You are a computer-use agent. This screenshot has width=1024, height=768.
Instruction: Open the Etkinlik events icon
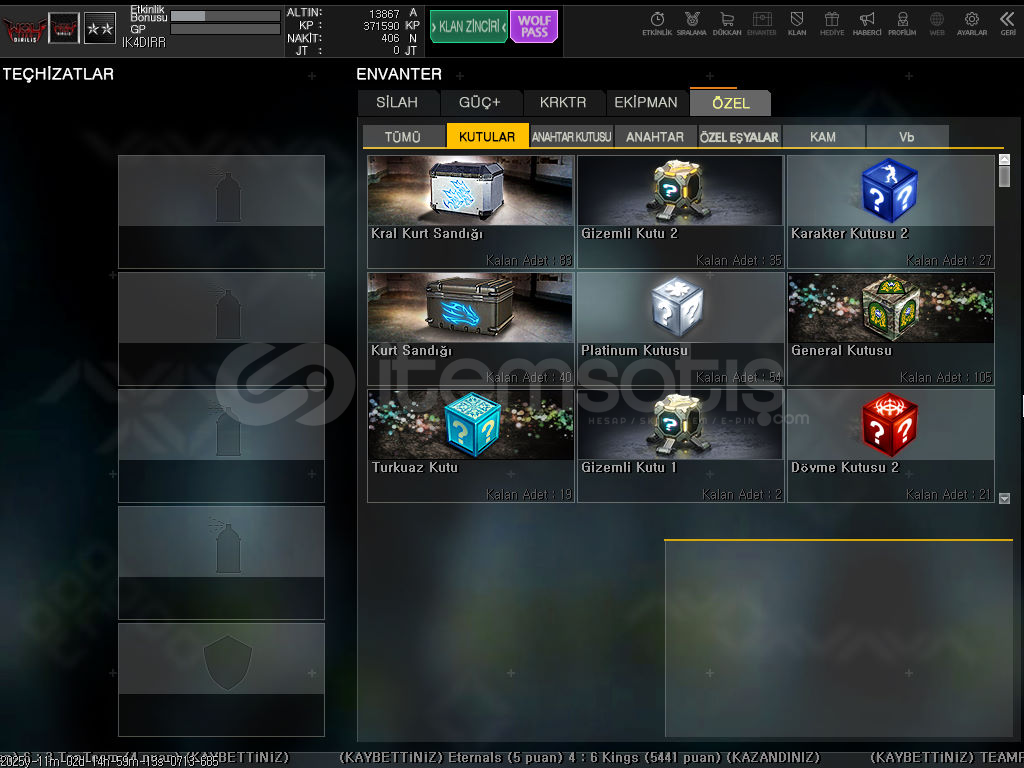point(657,22)
